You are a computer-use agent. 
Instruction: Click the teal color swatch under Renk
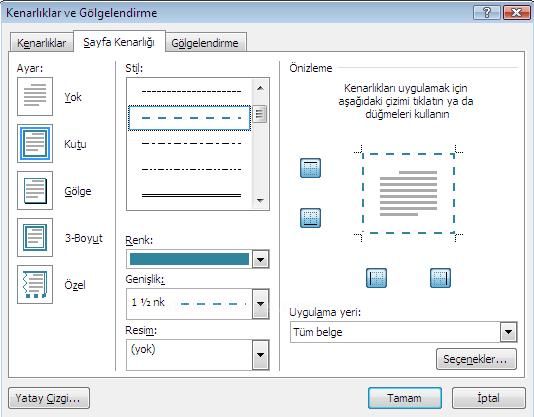pyautogui.click(x=189, y=259)
